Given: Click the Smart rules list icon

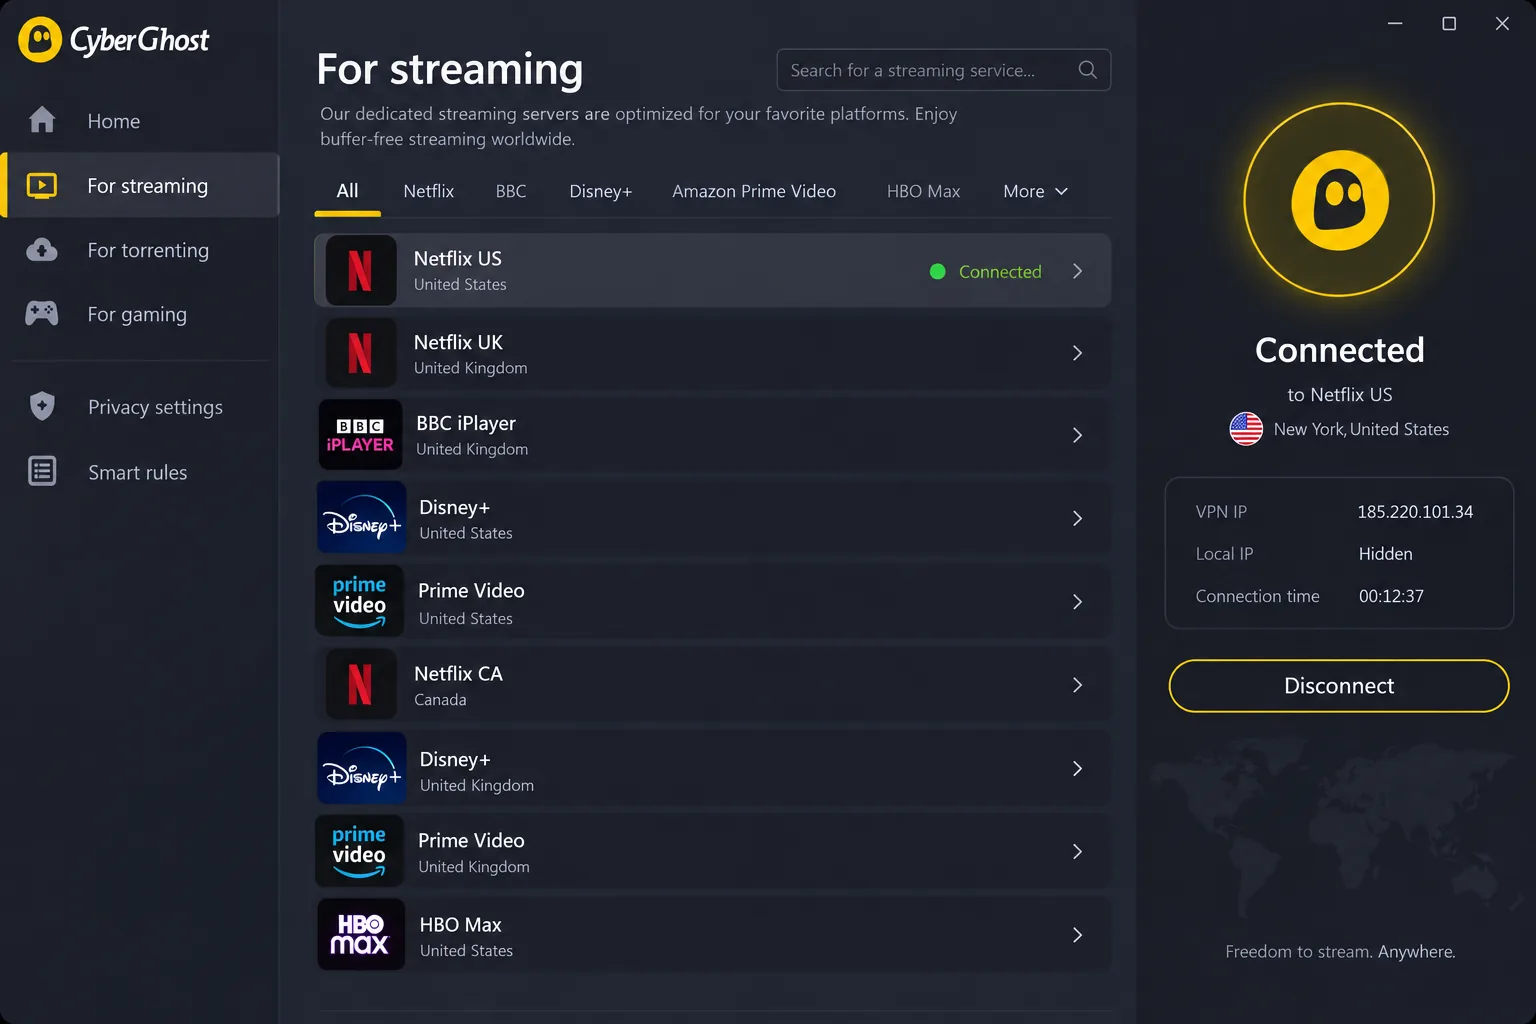Looking at the screenshot, I should click(x=42, y=471).
